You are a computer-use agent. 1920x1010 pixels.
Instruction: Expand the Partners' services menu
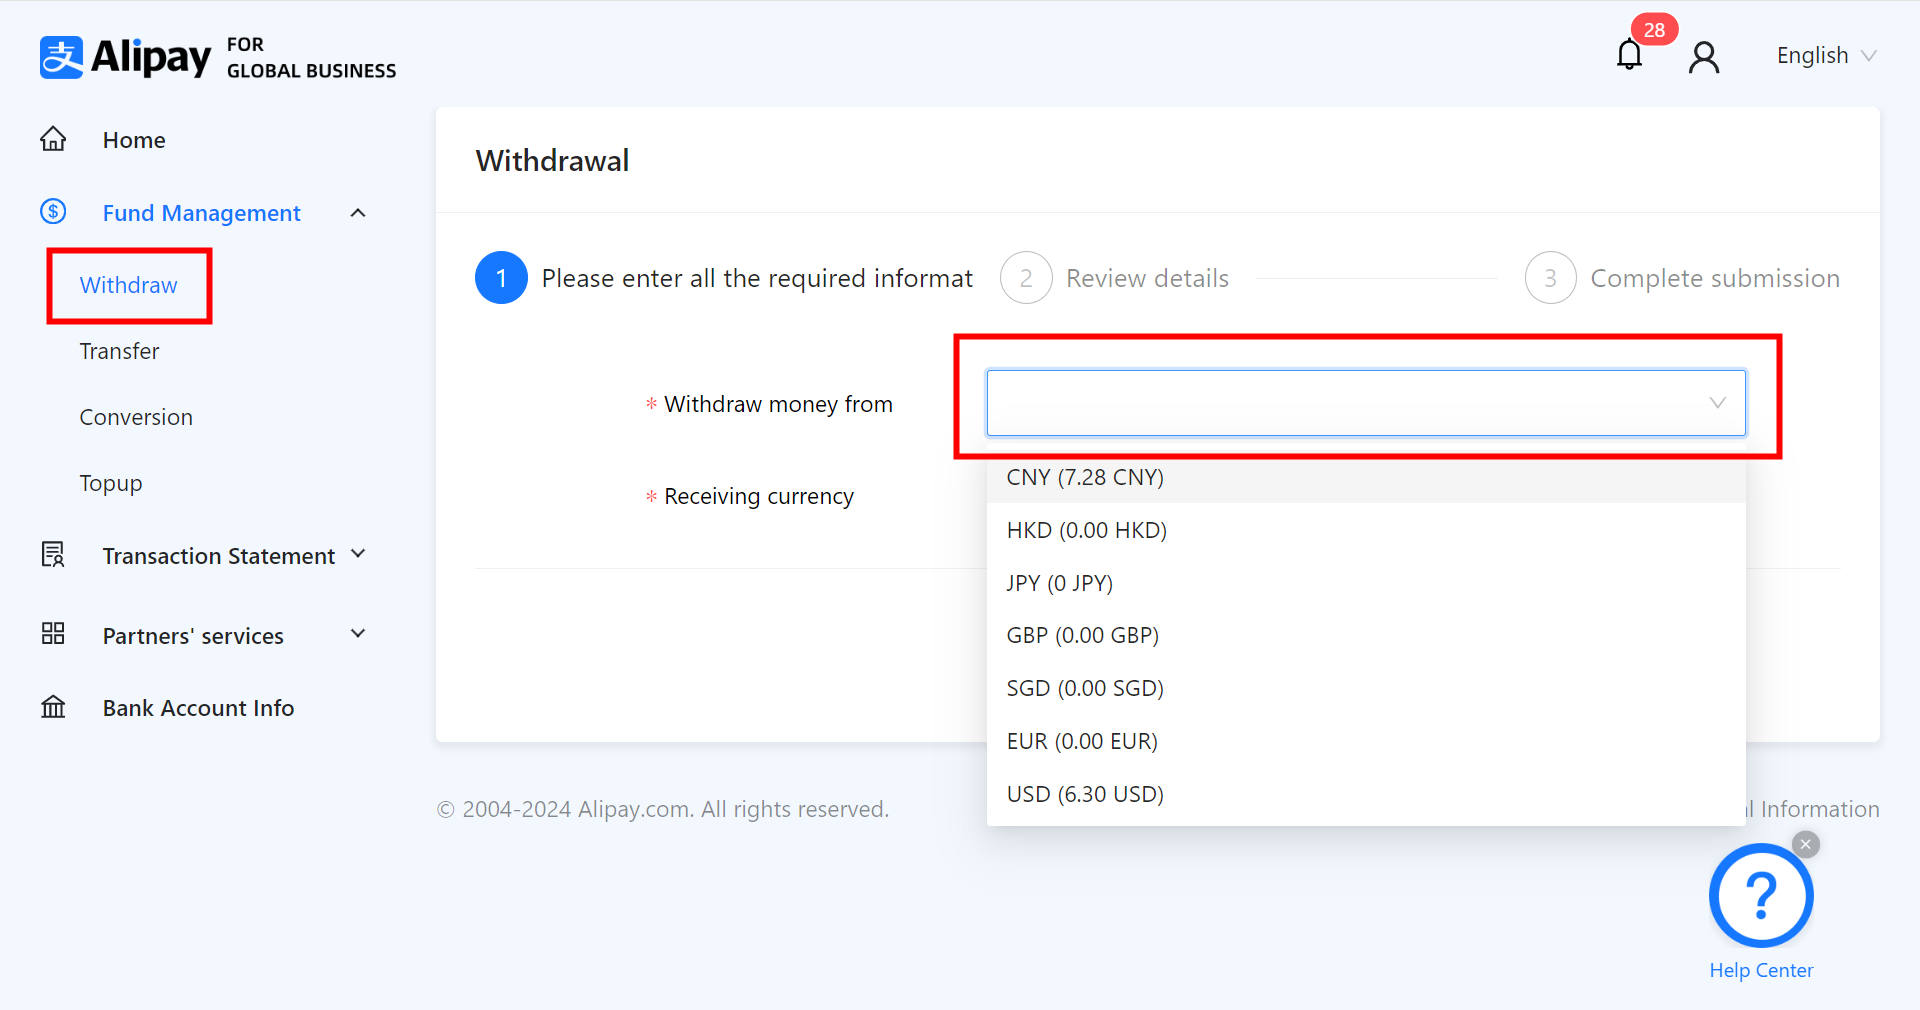[358, 634]
